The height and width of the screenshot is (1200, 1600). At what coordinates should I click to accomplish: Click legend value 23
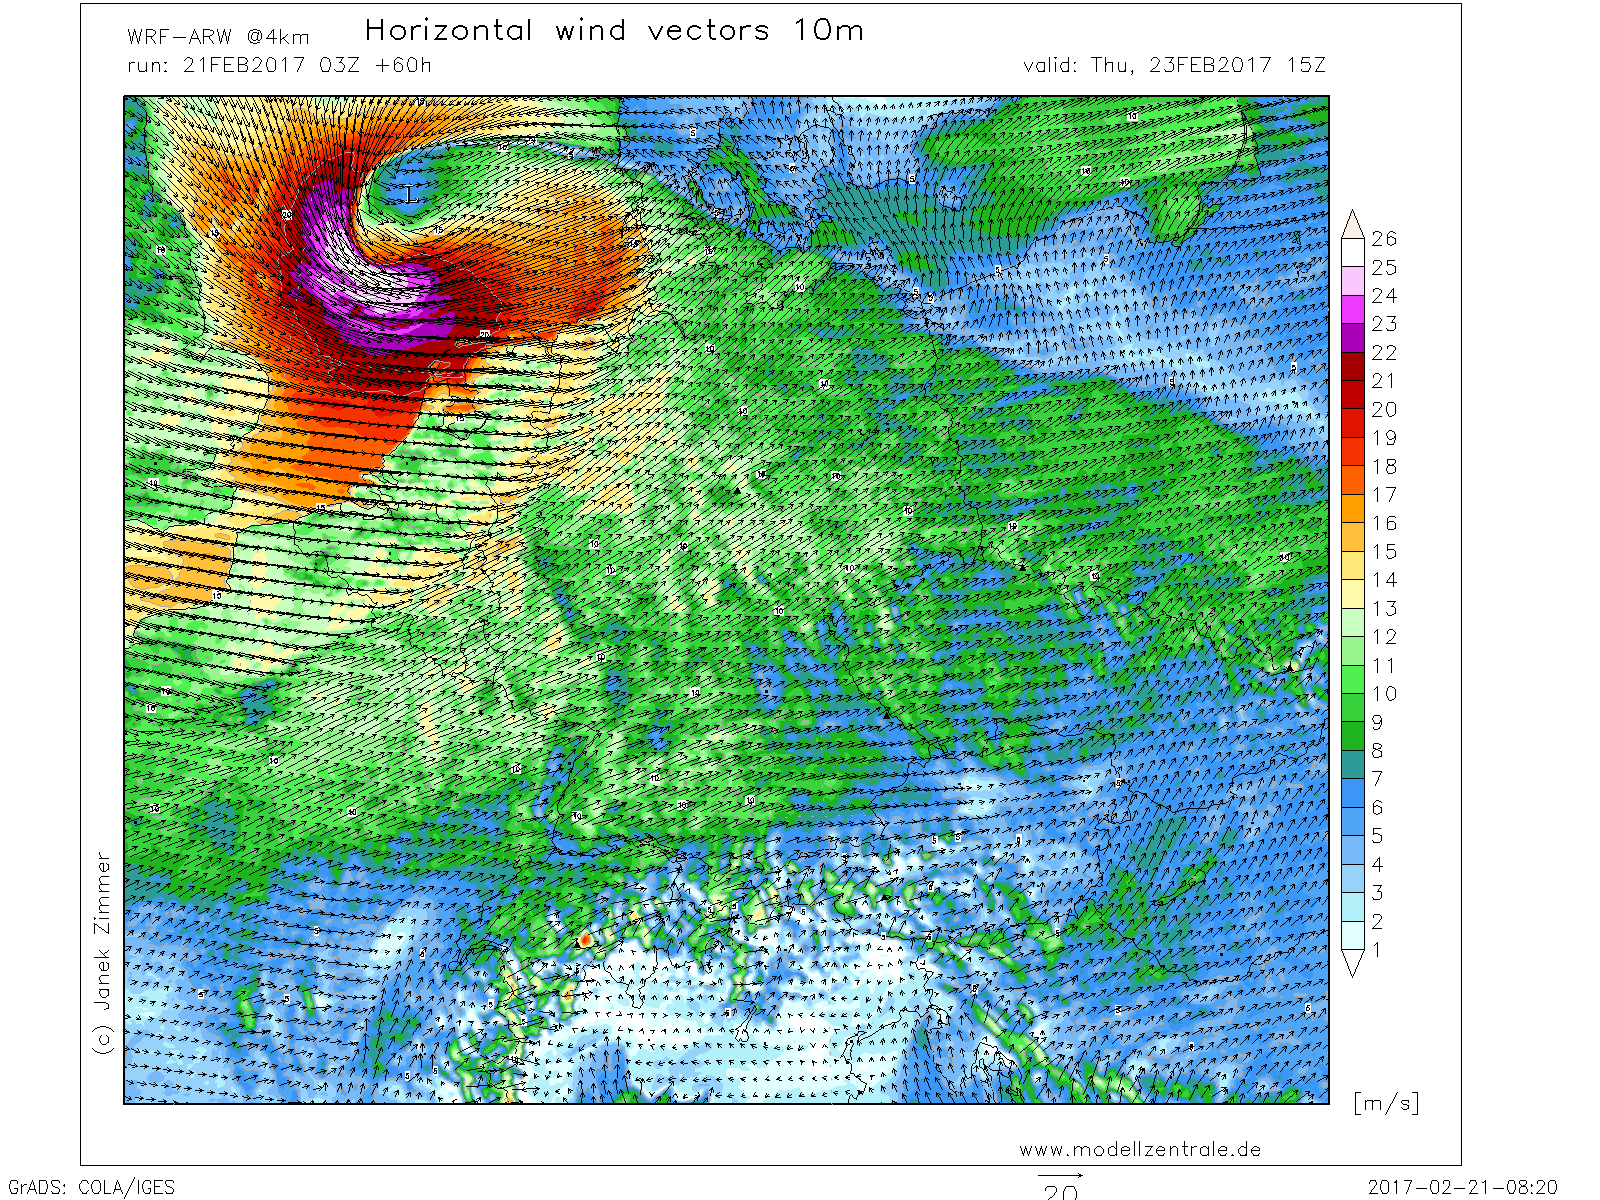pos(1384,323)
